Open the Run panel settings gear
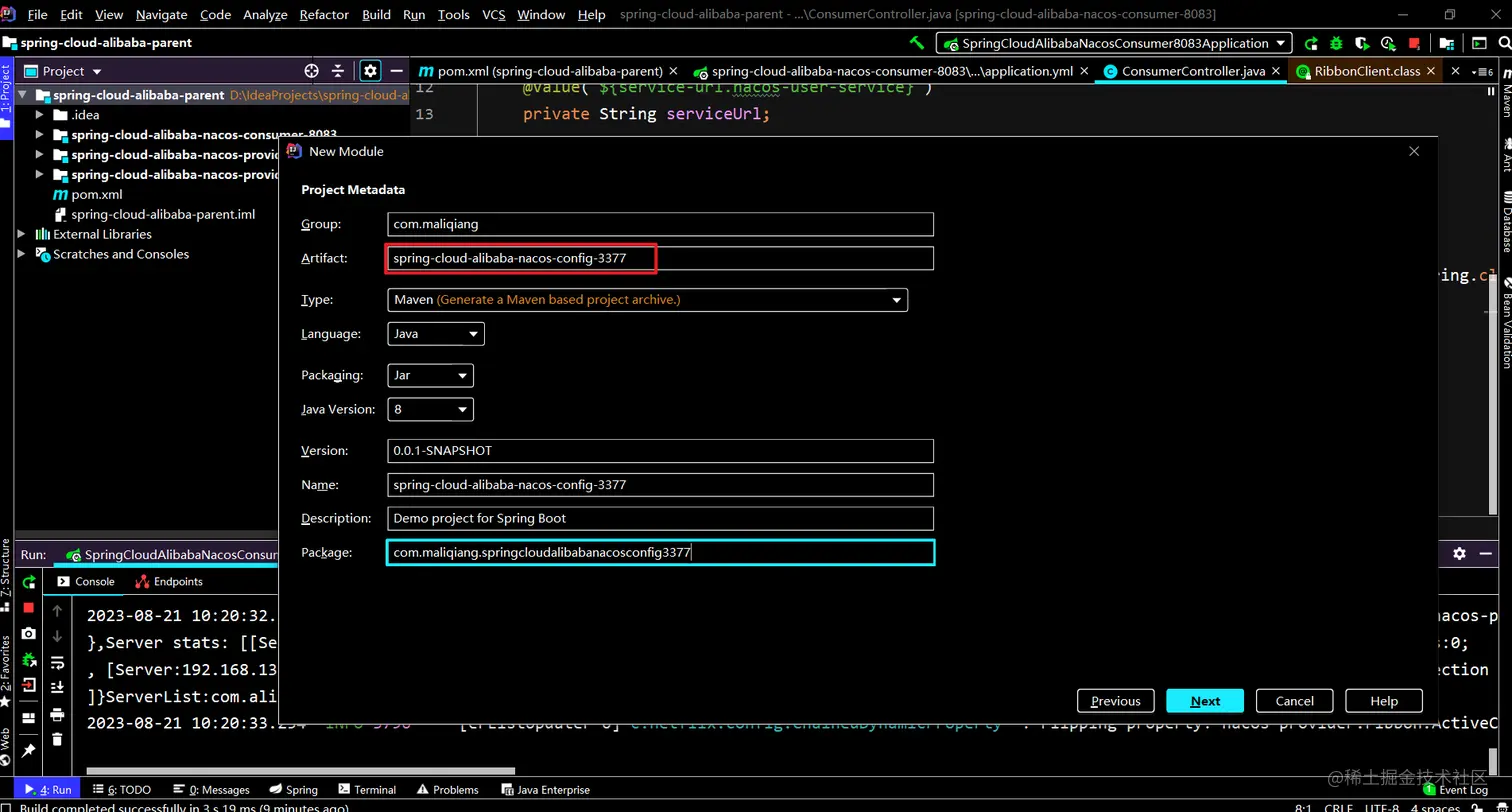The width and height of the screenshot is (1512, 812). click(1459, 554)
